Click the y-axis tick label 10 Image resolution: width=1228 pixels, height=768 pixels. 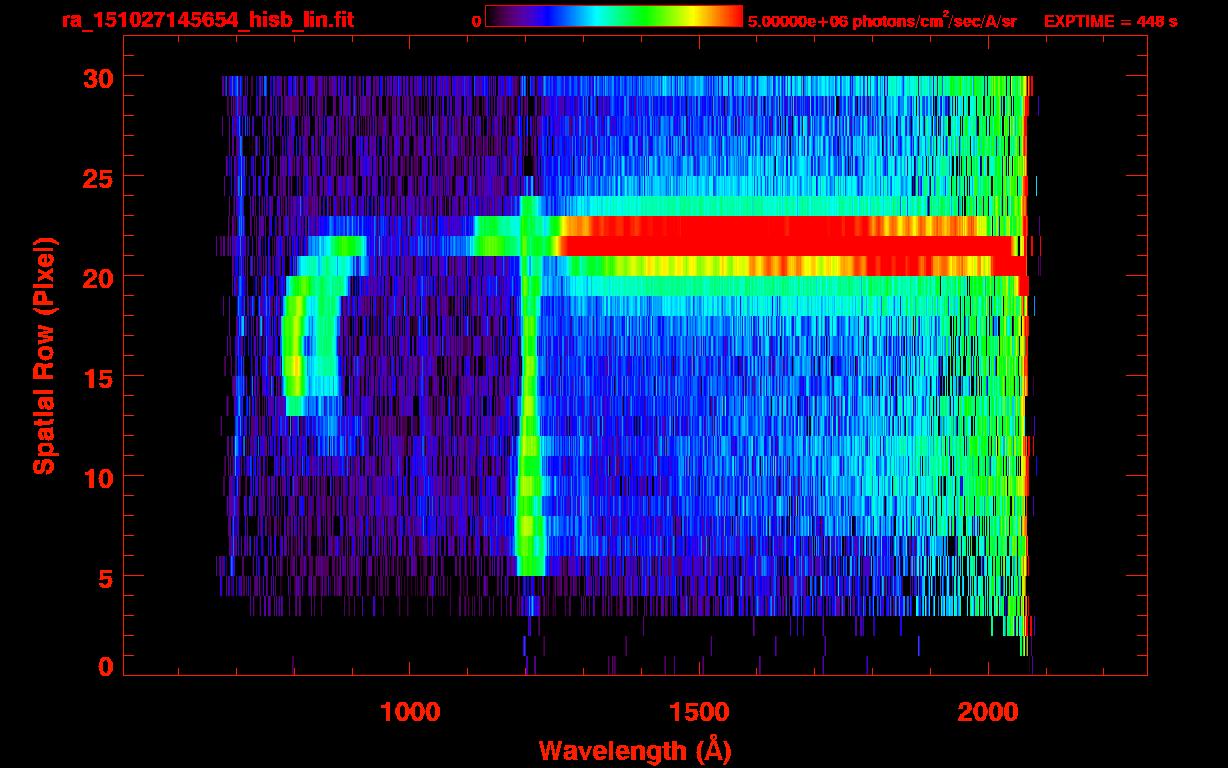pos(98,477)
